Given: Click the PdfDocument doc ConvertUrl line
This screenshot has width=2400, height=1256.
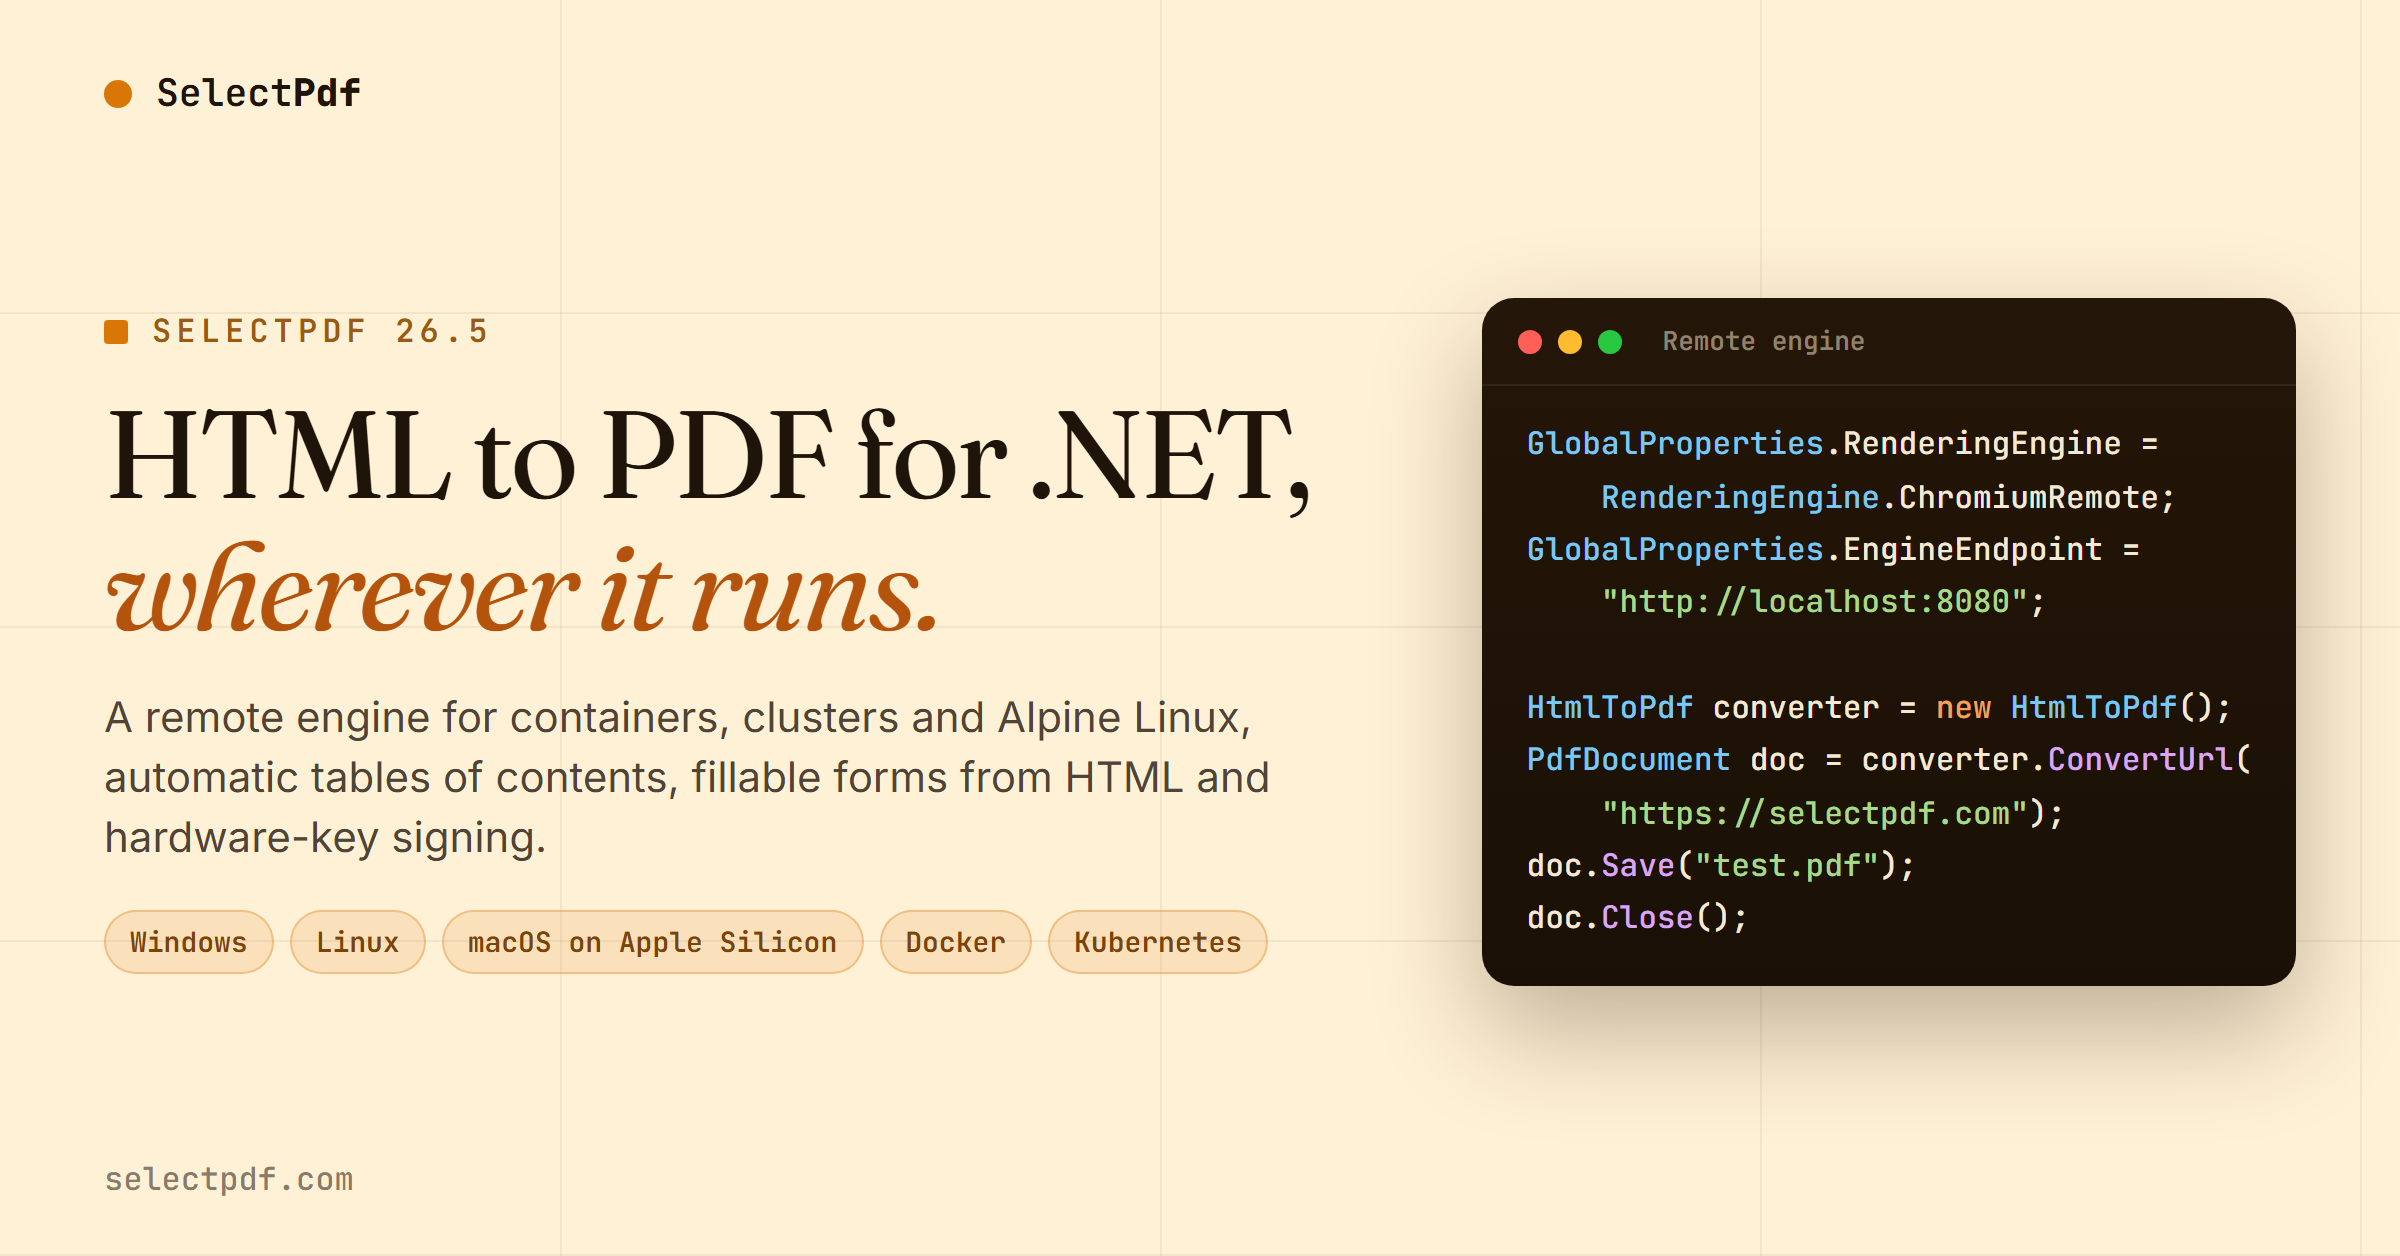Looking at the screenshot, I should click(x=1888, y=759).
